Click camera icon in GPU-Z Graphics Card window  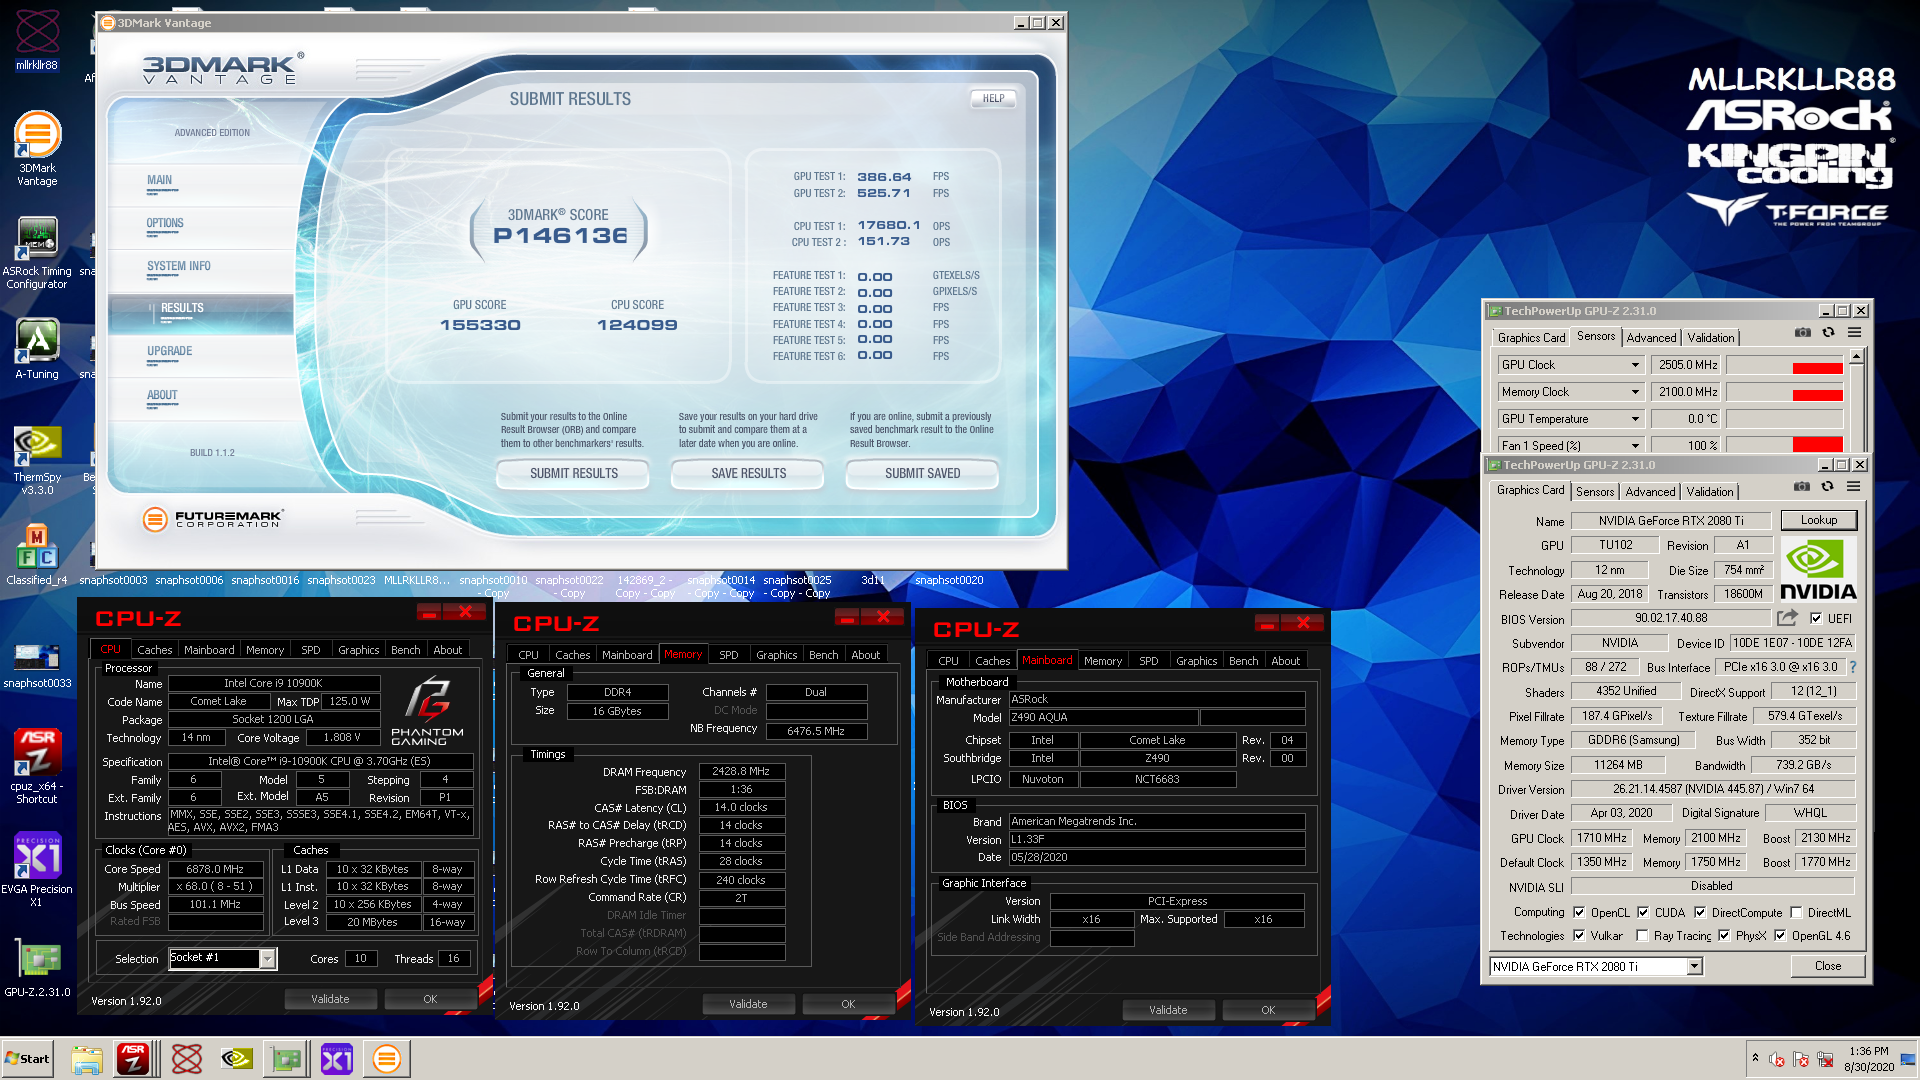[x=1801, y=487]
